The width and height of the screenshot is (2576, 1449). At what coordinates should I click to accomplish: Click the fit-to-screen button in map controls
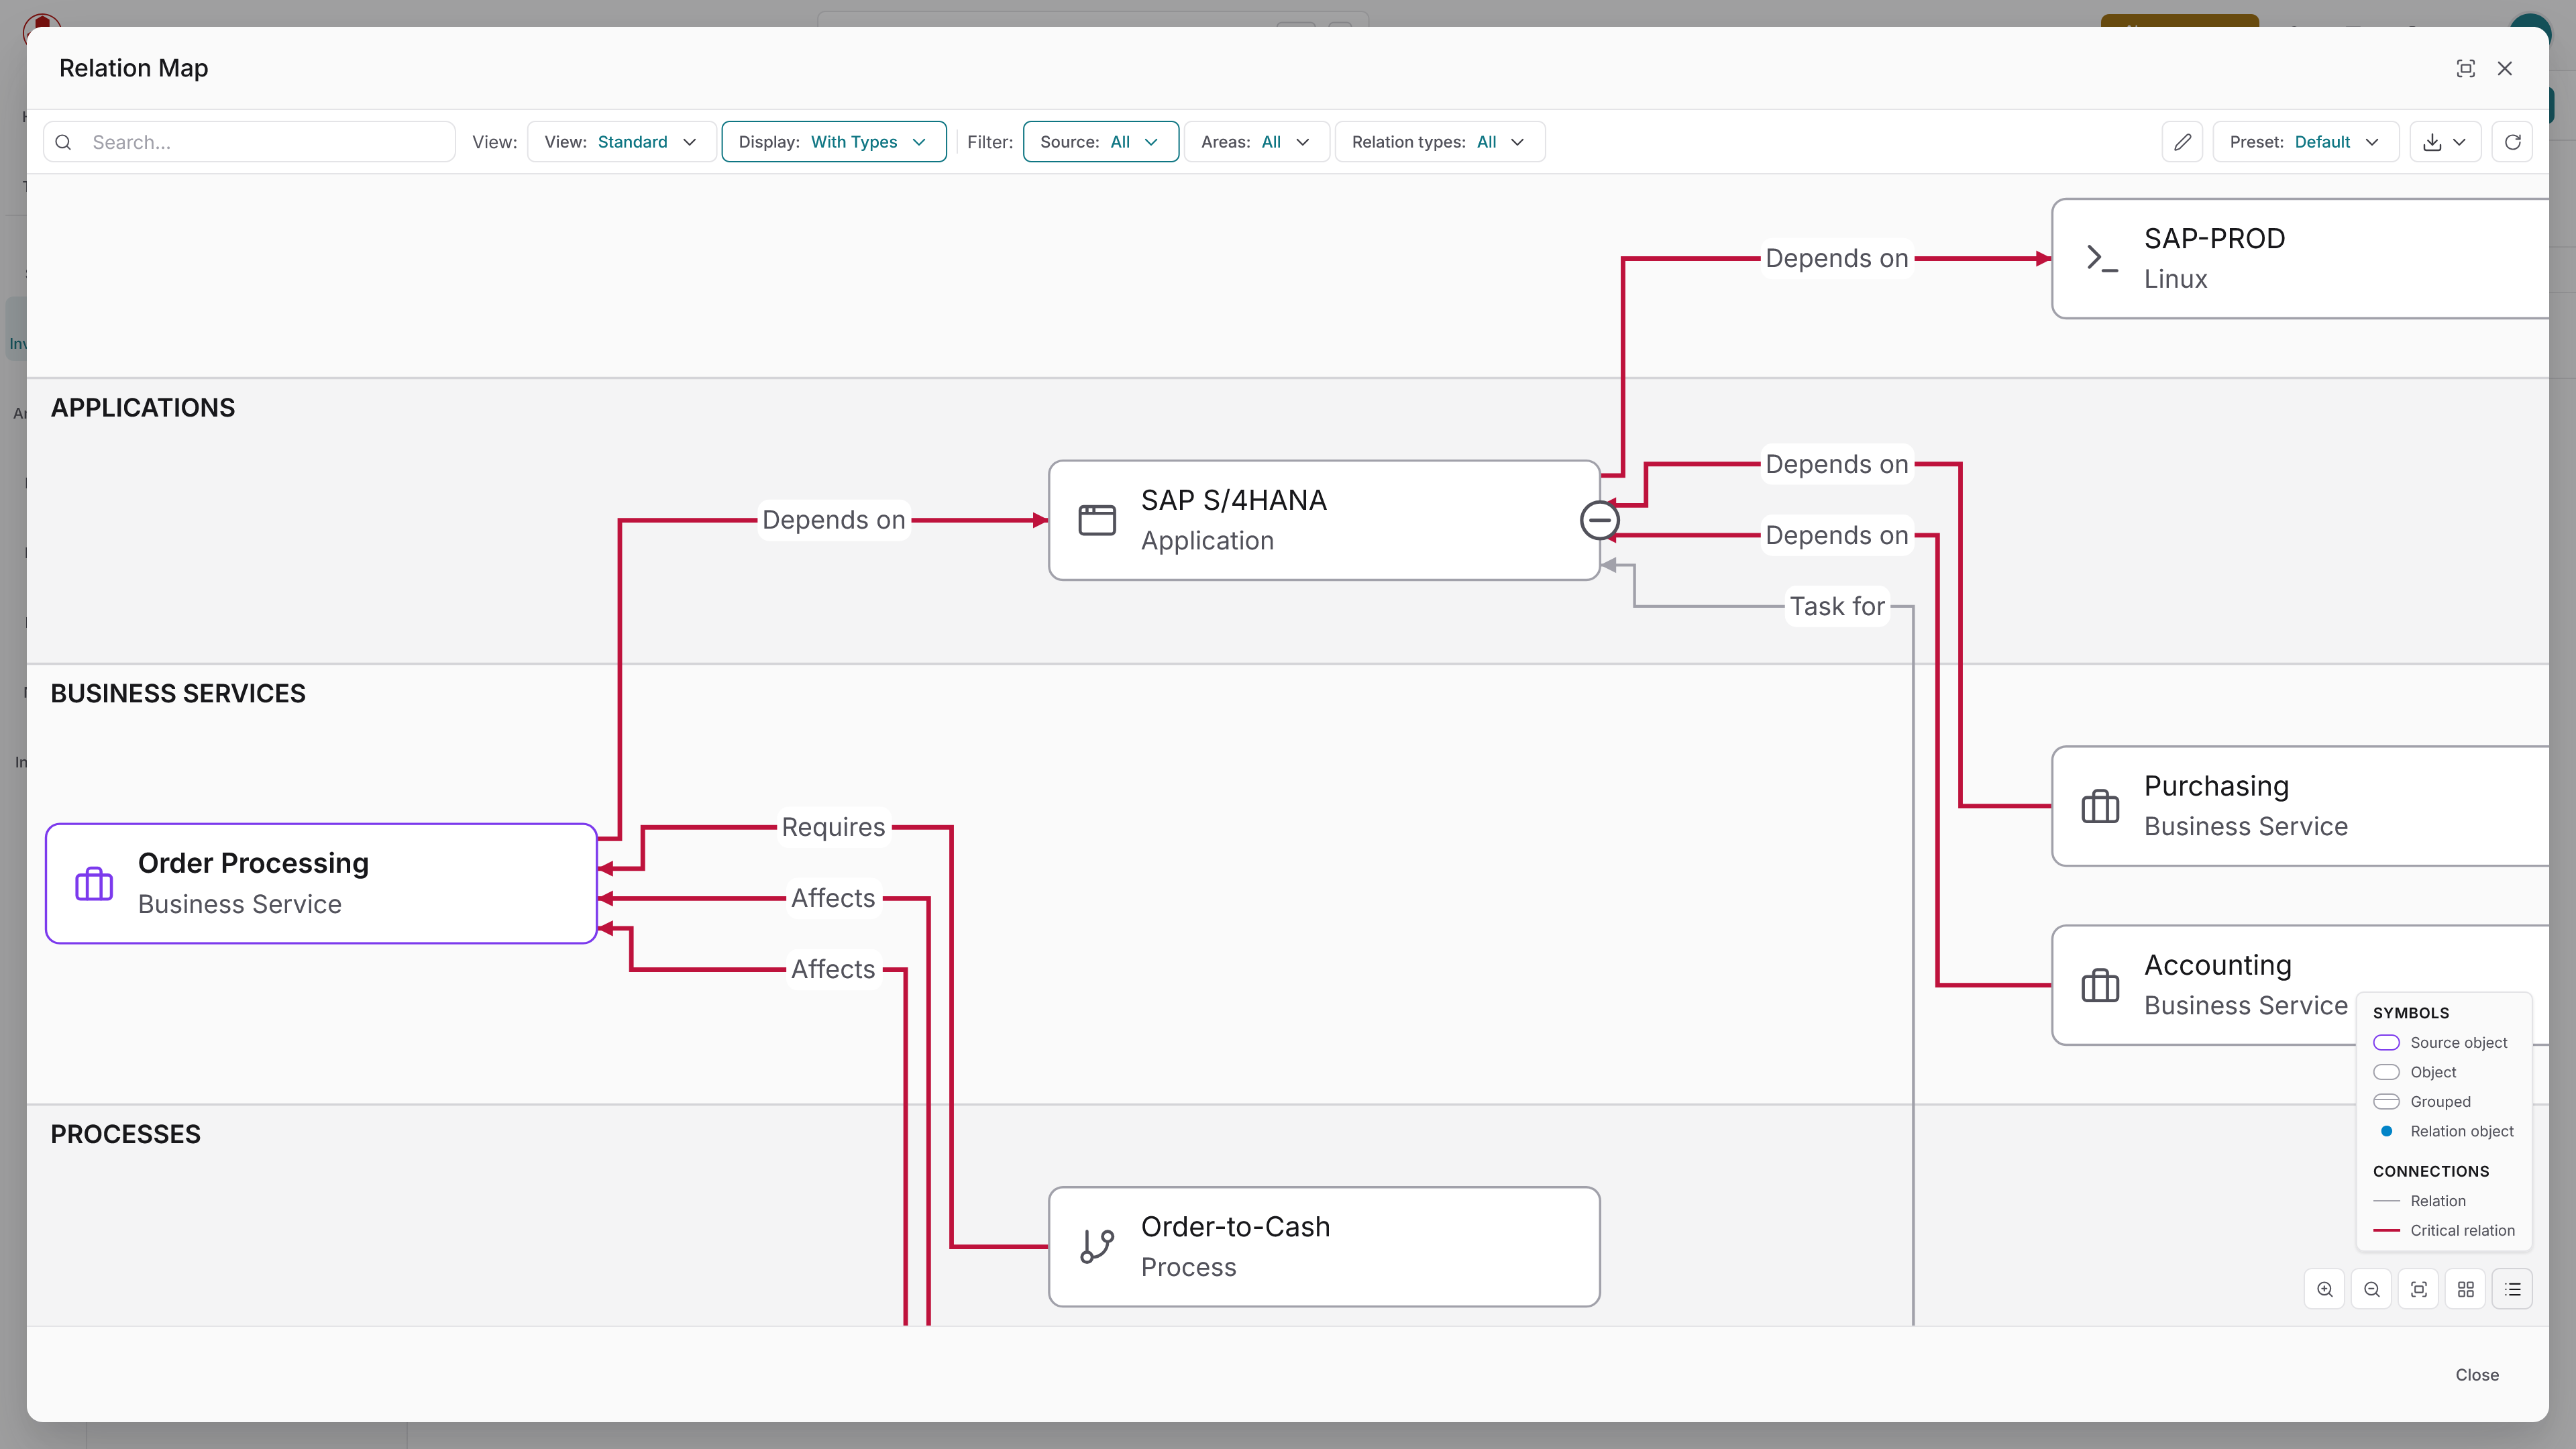[2419, 1290]
